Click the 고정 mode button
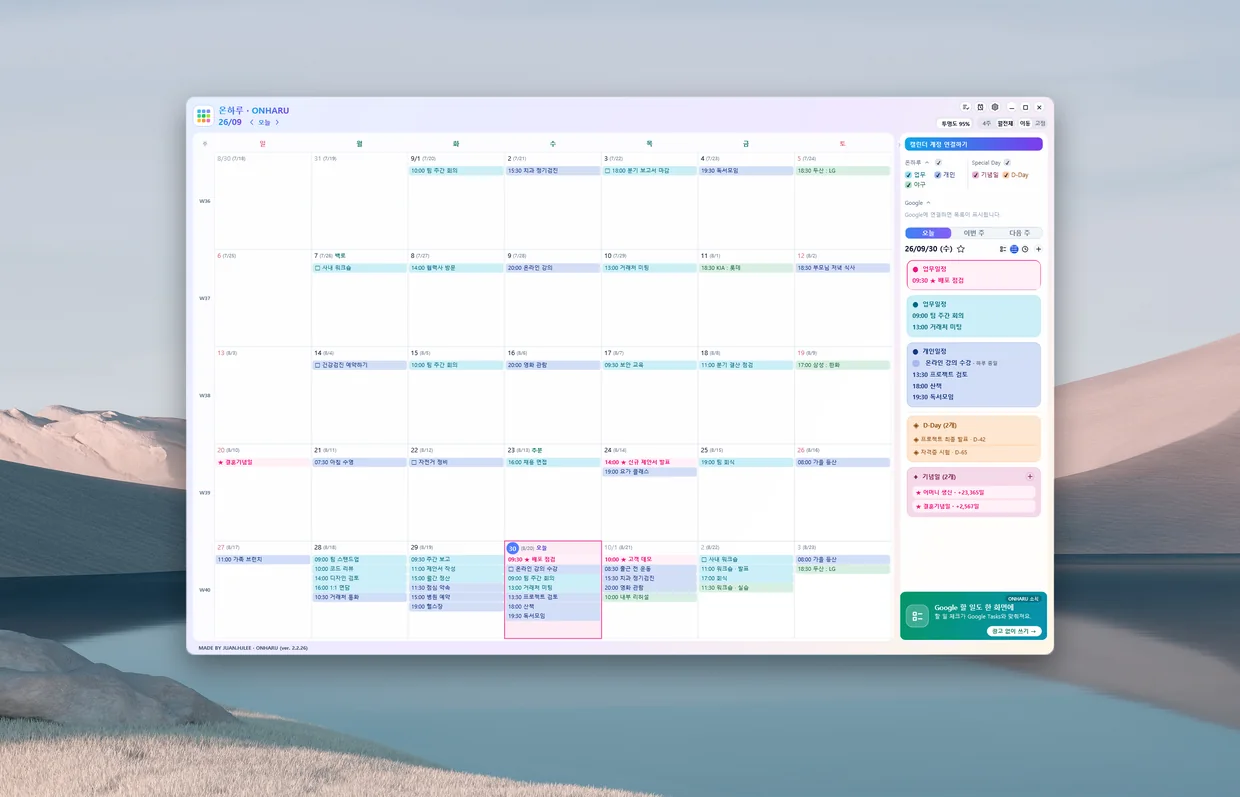 click(1040, 124)
